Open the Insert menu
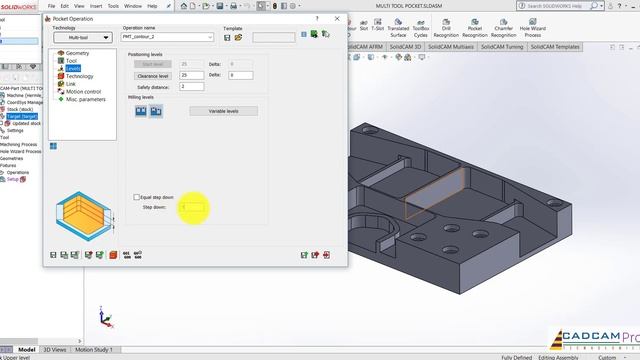 coord(96,6)
